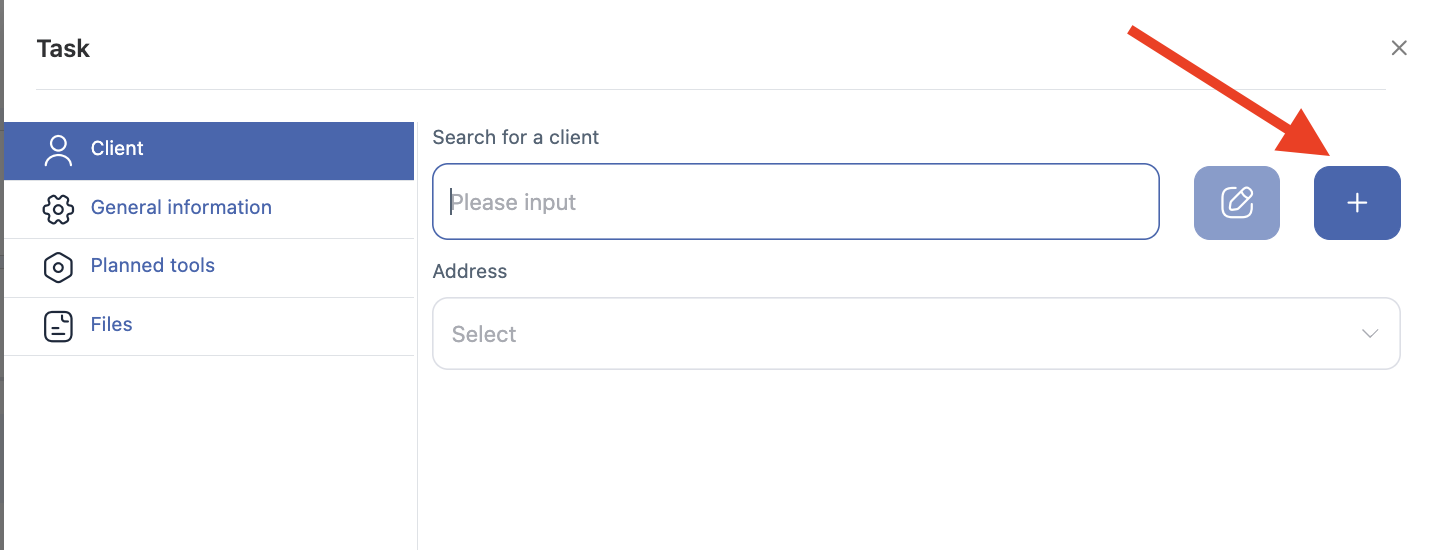The height and width of the screenshot is (550, 1444).
Task: Go to the Planned tools tab
Action: tap(152, 266)
